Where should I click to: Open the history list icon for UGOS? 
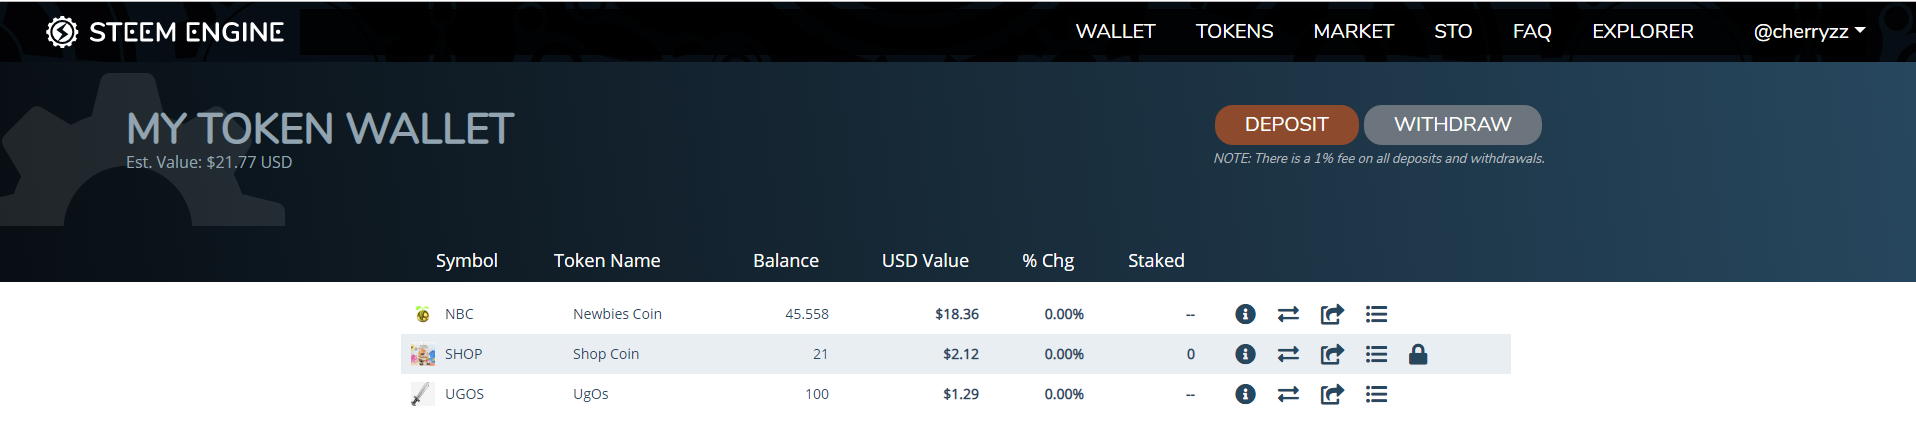tap(1376, 394)
